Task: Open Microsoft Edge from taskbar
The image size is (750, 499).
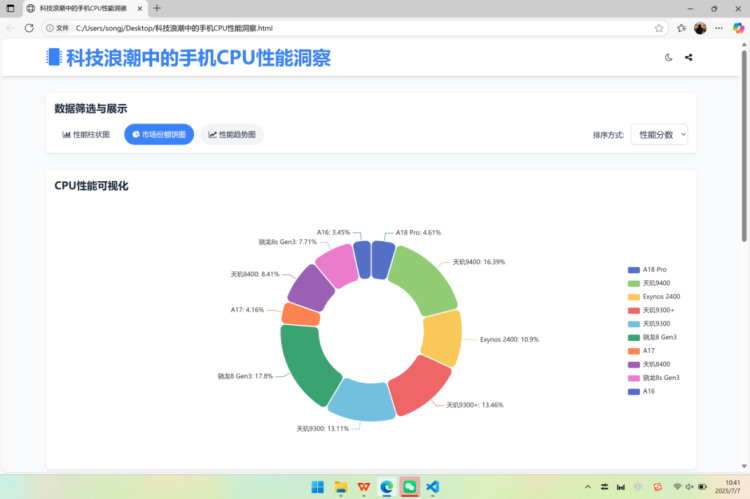Action: [386, 487]
